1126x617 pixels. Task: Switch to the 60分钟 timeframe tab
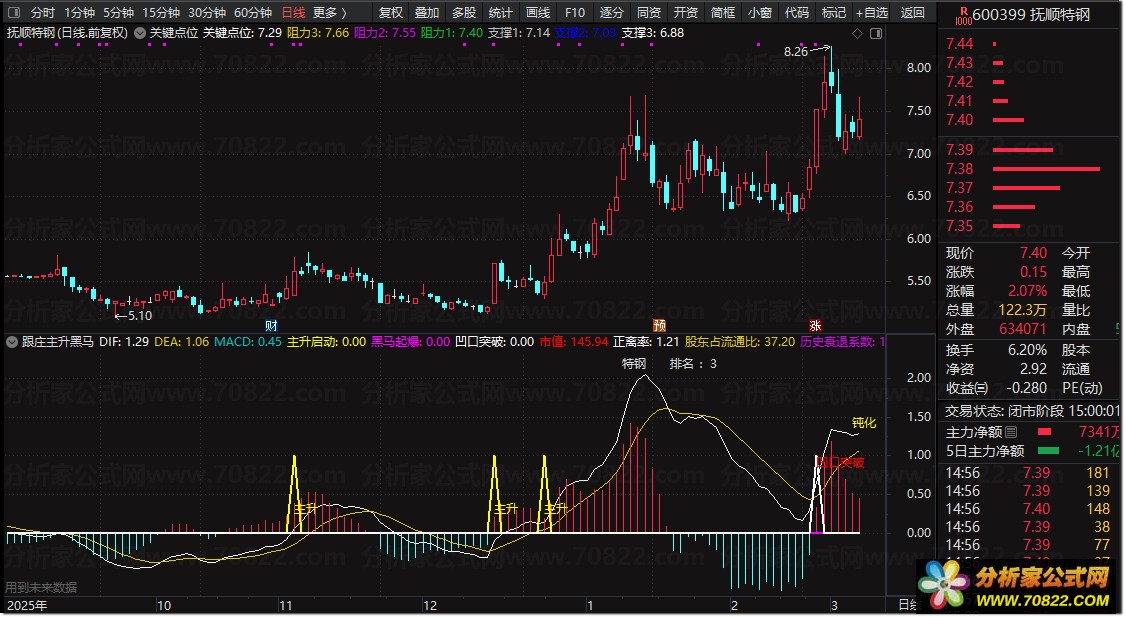click(x=252, y=13)
